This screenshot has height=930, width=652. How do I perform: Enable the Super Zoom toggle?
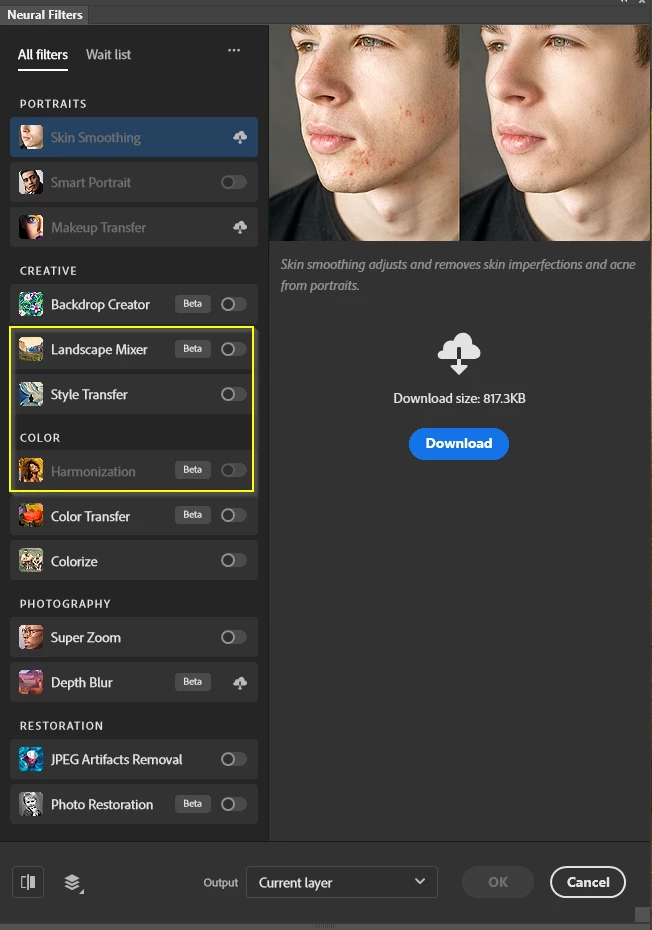pos(234,638)
